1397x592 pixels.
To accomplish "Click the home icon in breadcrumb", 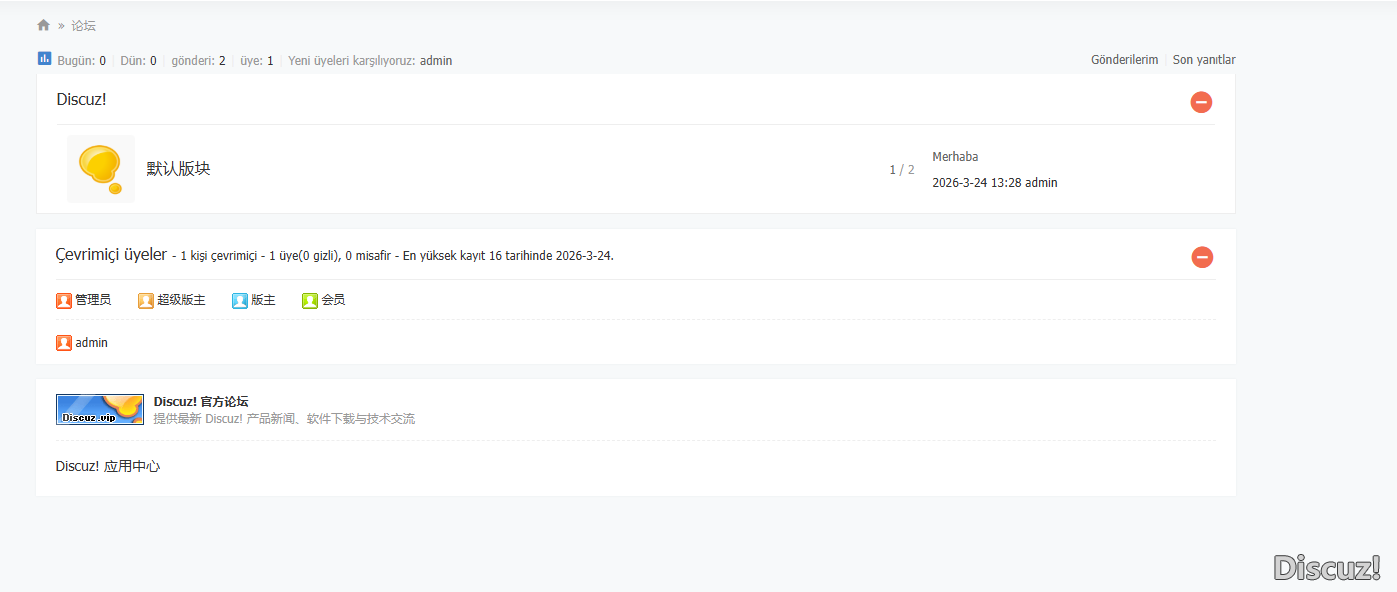I will coord(43,25).
